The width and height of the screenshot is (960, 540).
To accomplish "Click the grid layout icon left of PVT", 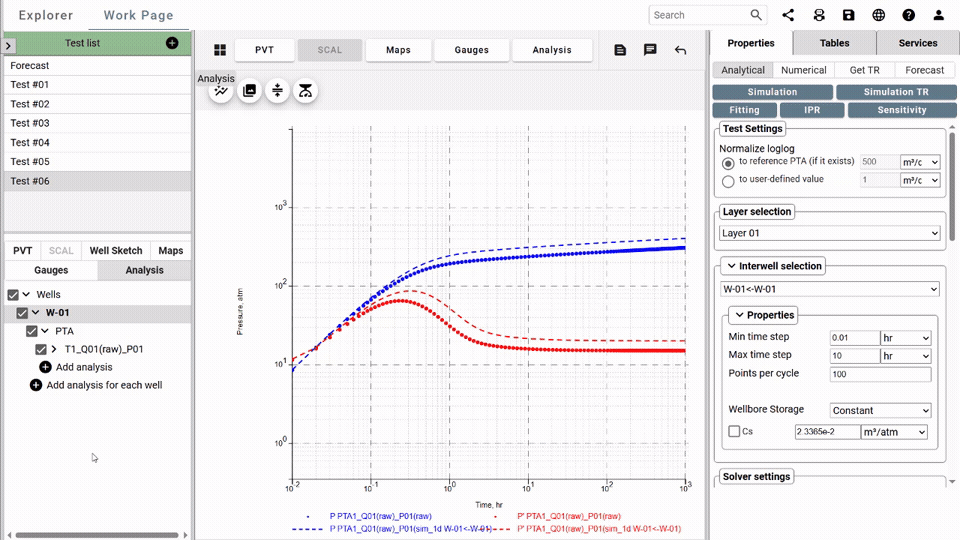I will tap(220, 50).
